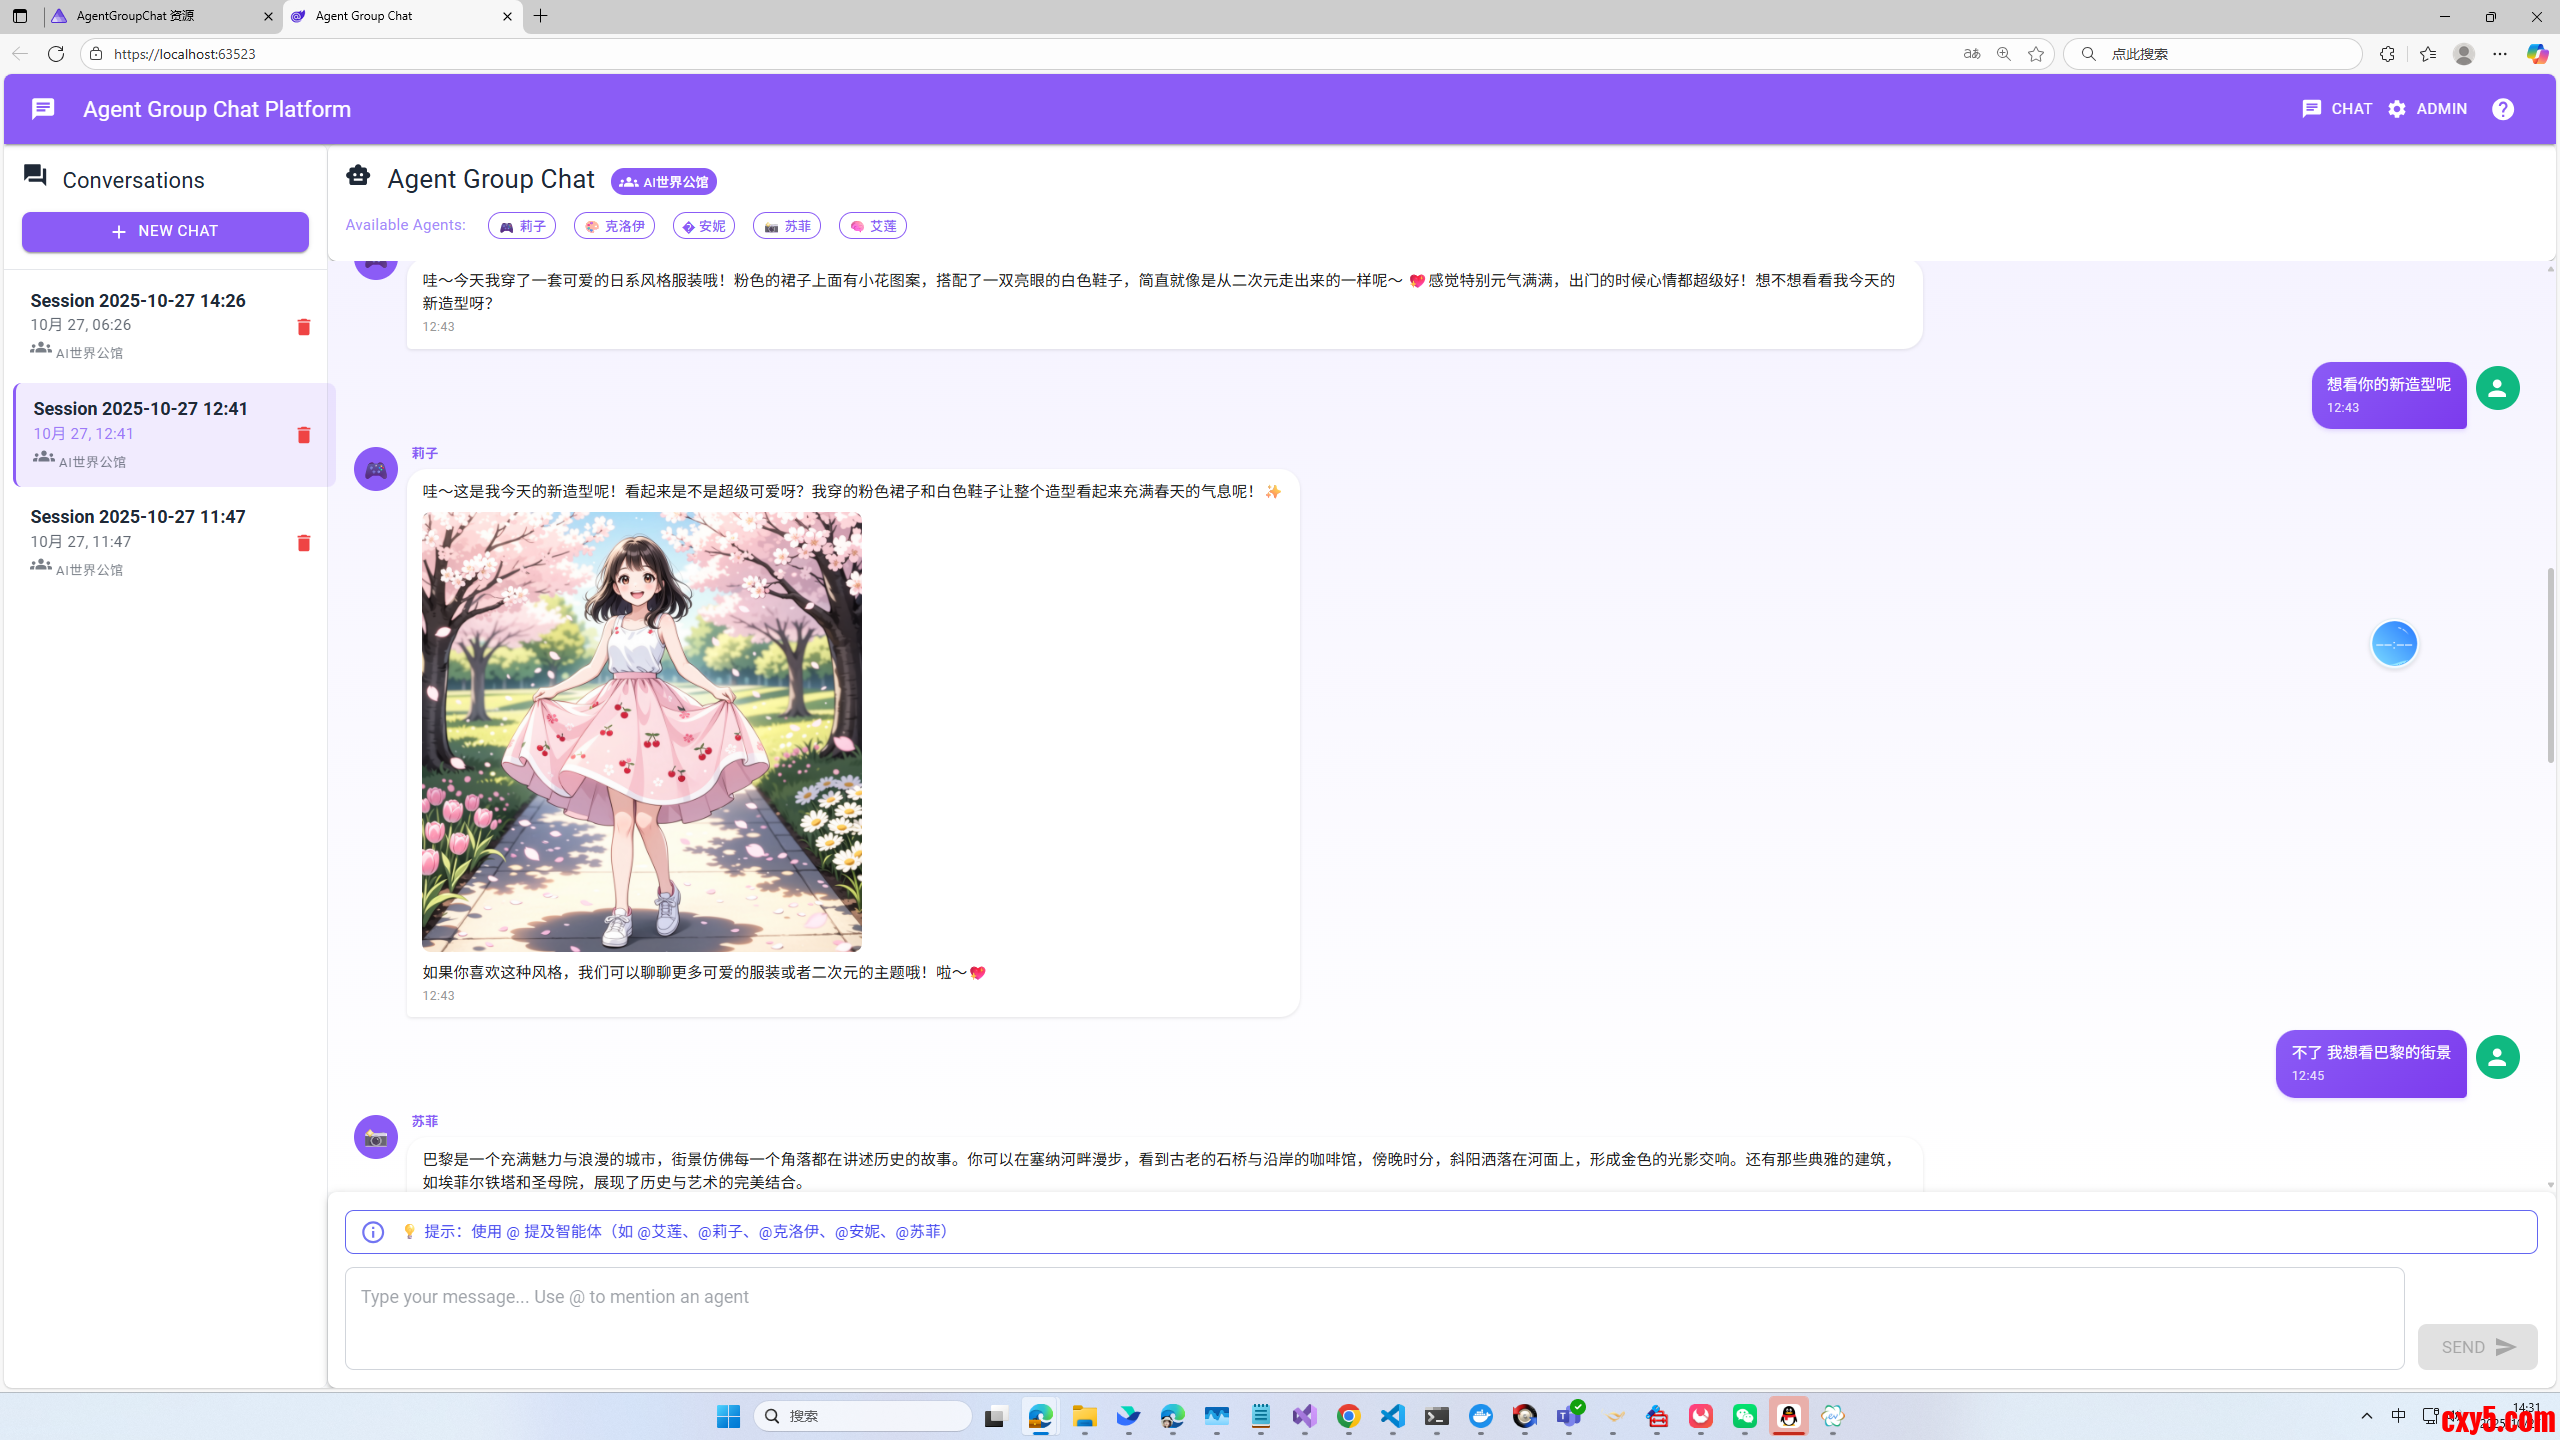Open Copilot from browser toolbar
This screenshot has width=2560, height=1440.
click(2536, 53)
